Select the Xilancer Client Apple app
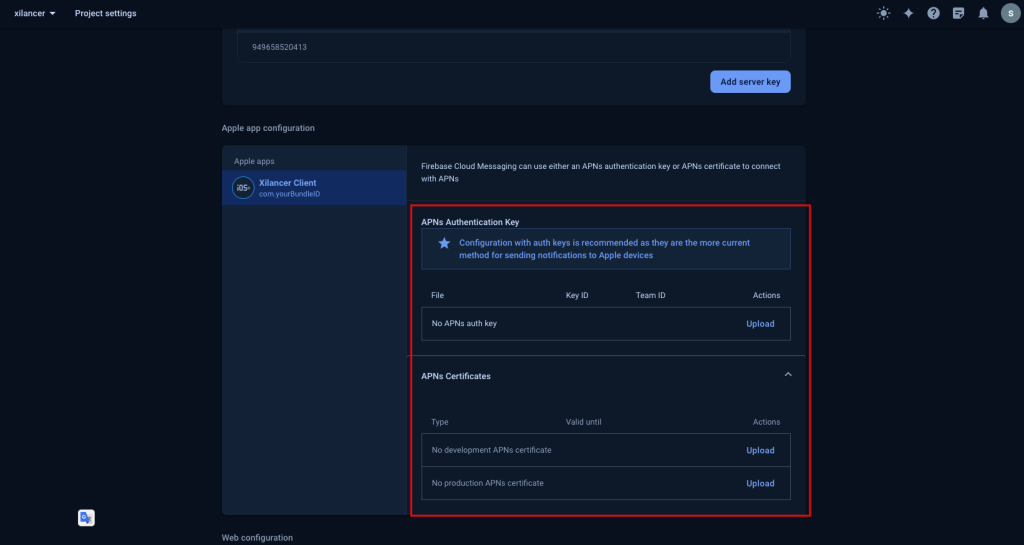This screenshot has height=545, width=1024. click(x=314, y=188)
